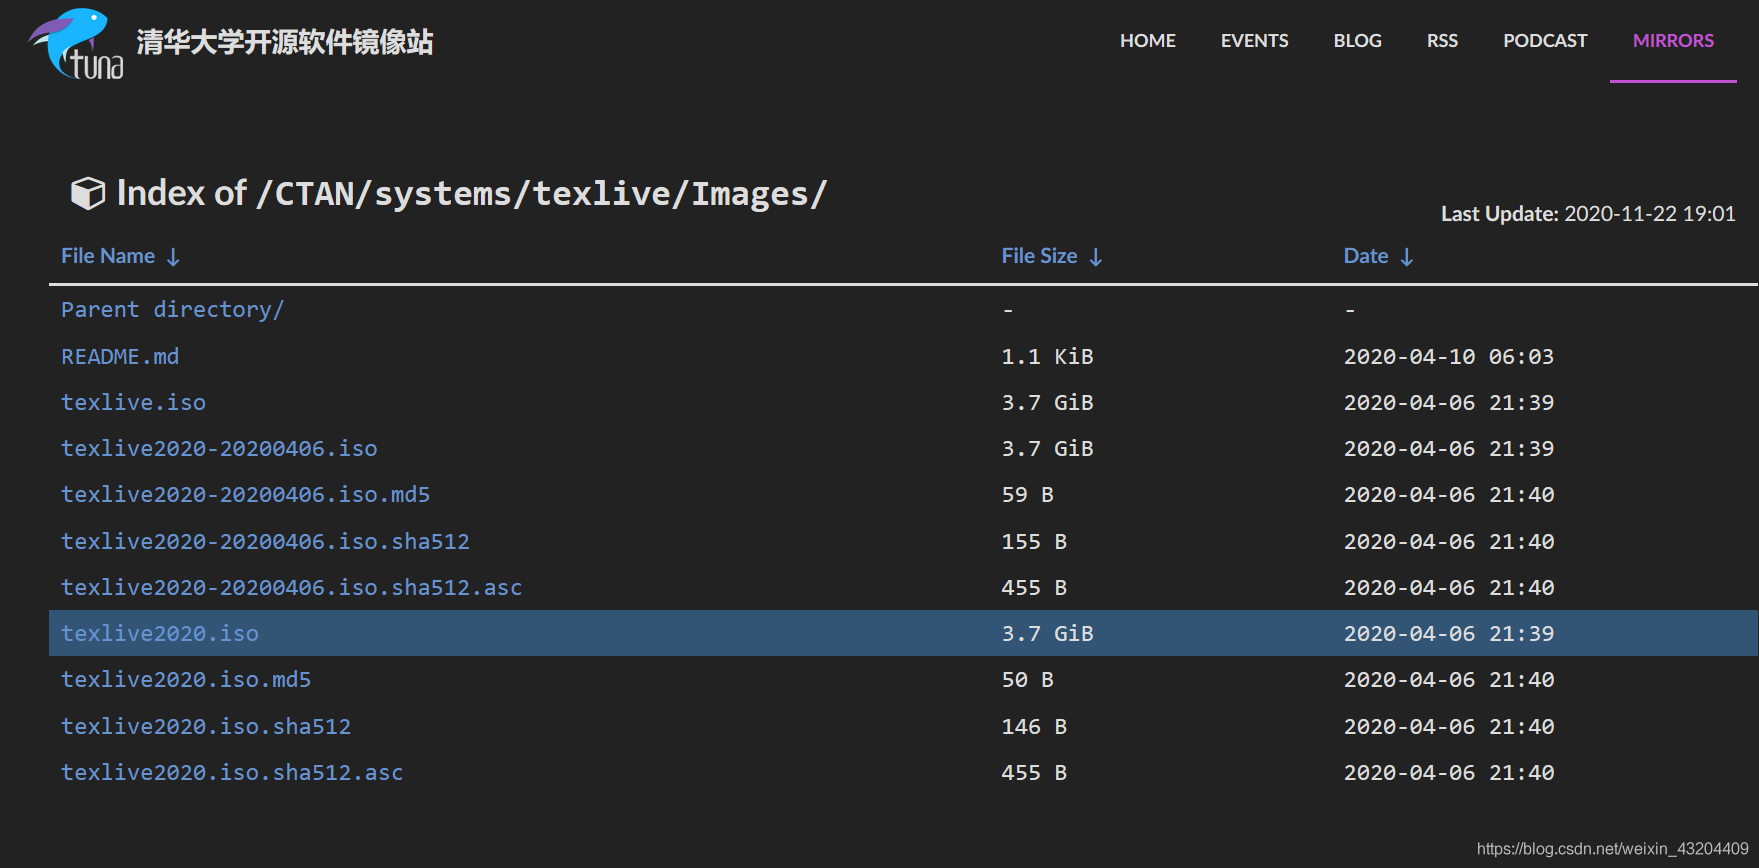Click the 455 B size of texlive2020.iso.sha512.asc
Image resolution: width=1759 pixels, height=868 pixels.
tap(1034, 773)
